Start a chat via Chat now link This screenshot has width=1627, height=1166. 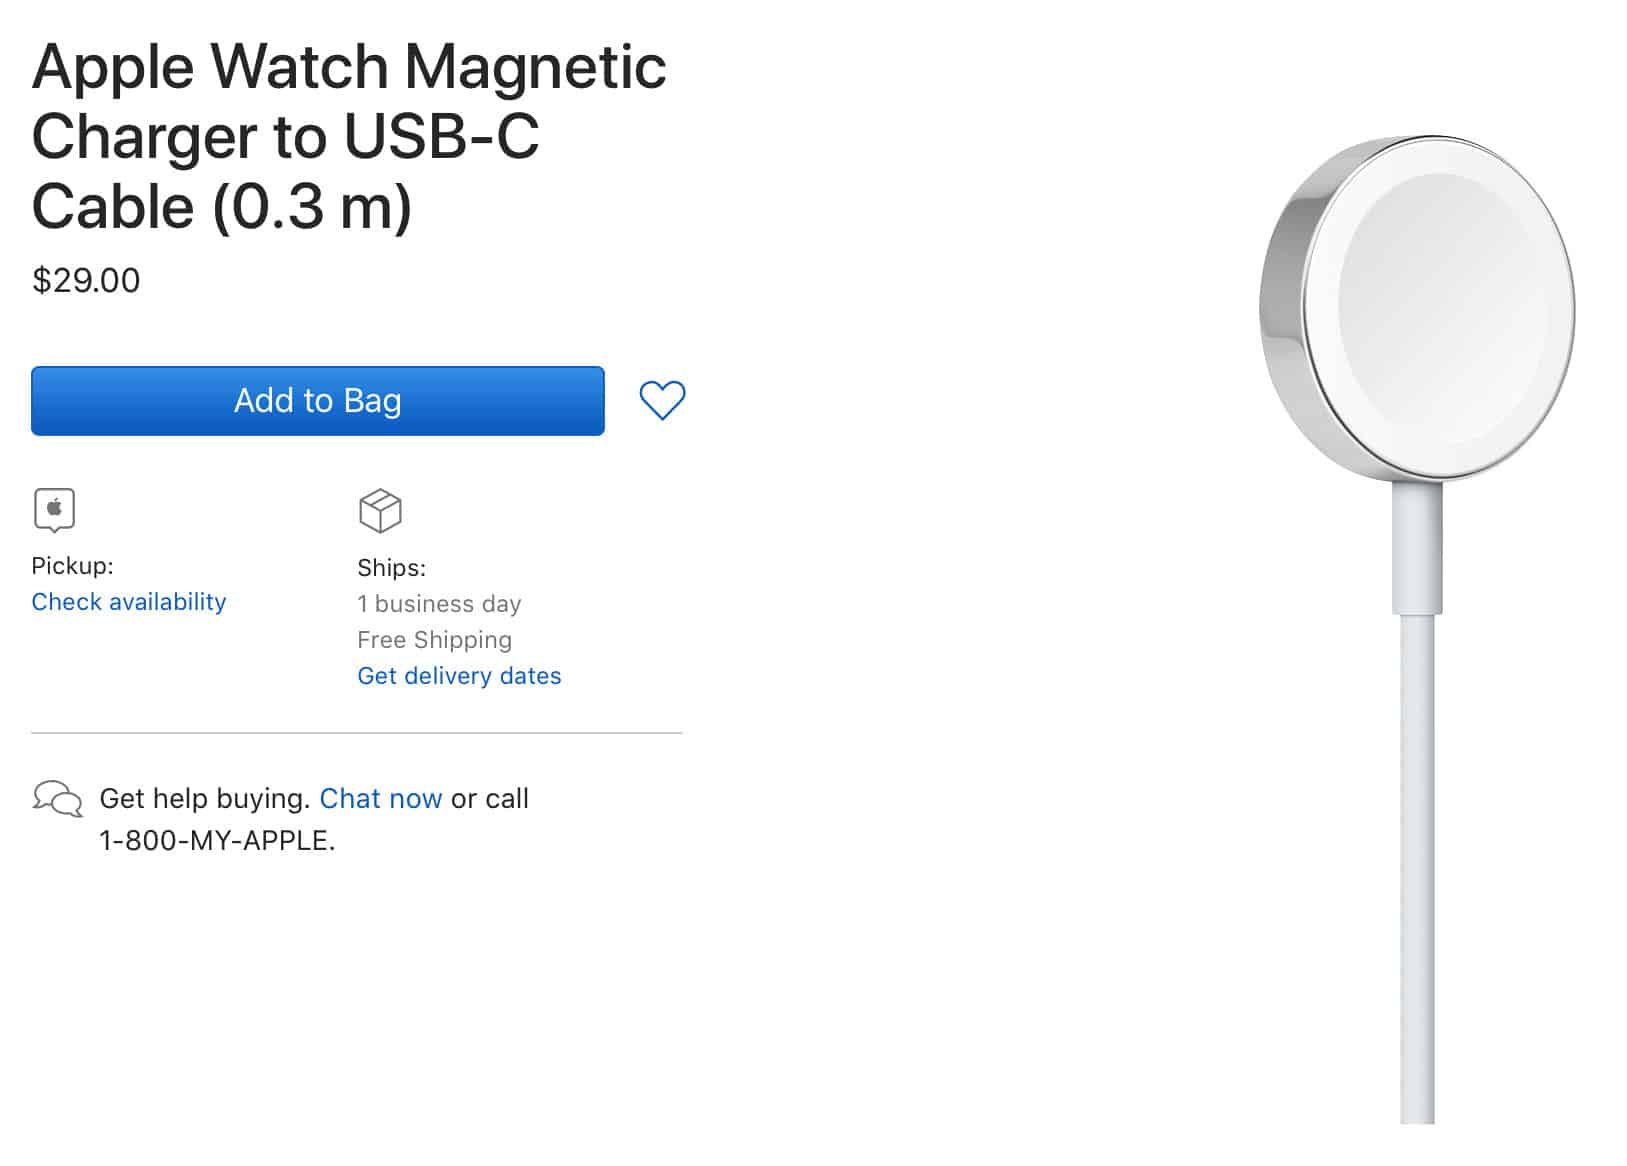pos(380,799)
